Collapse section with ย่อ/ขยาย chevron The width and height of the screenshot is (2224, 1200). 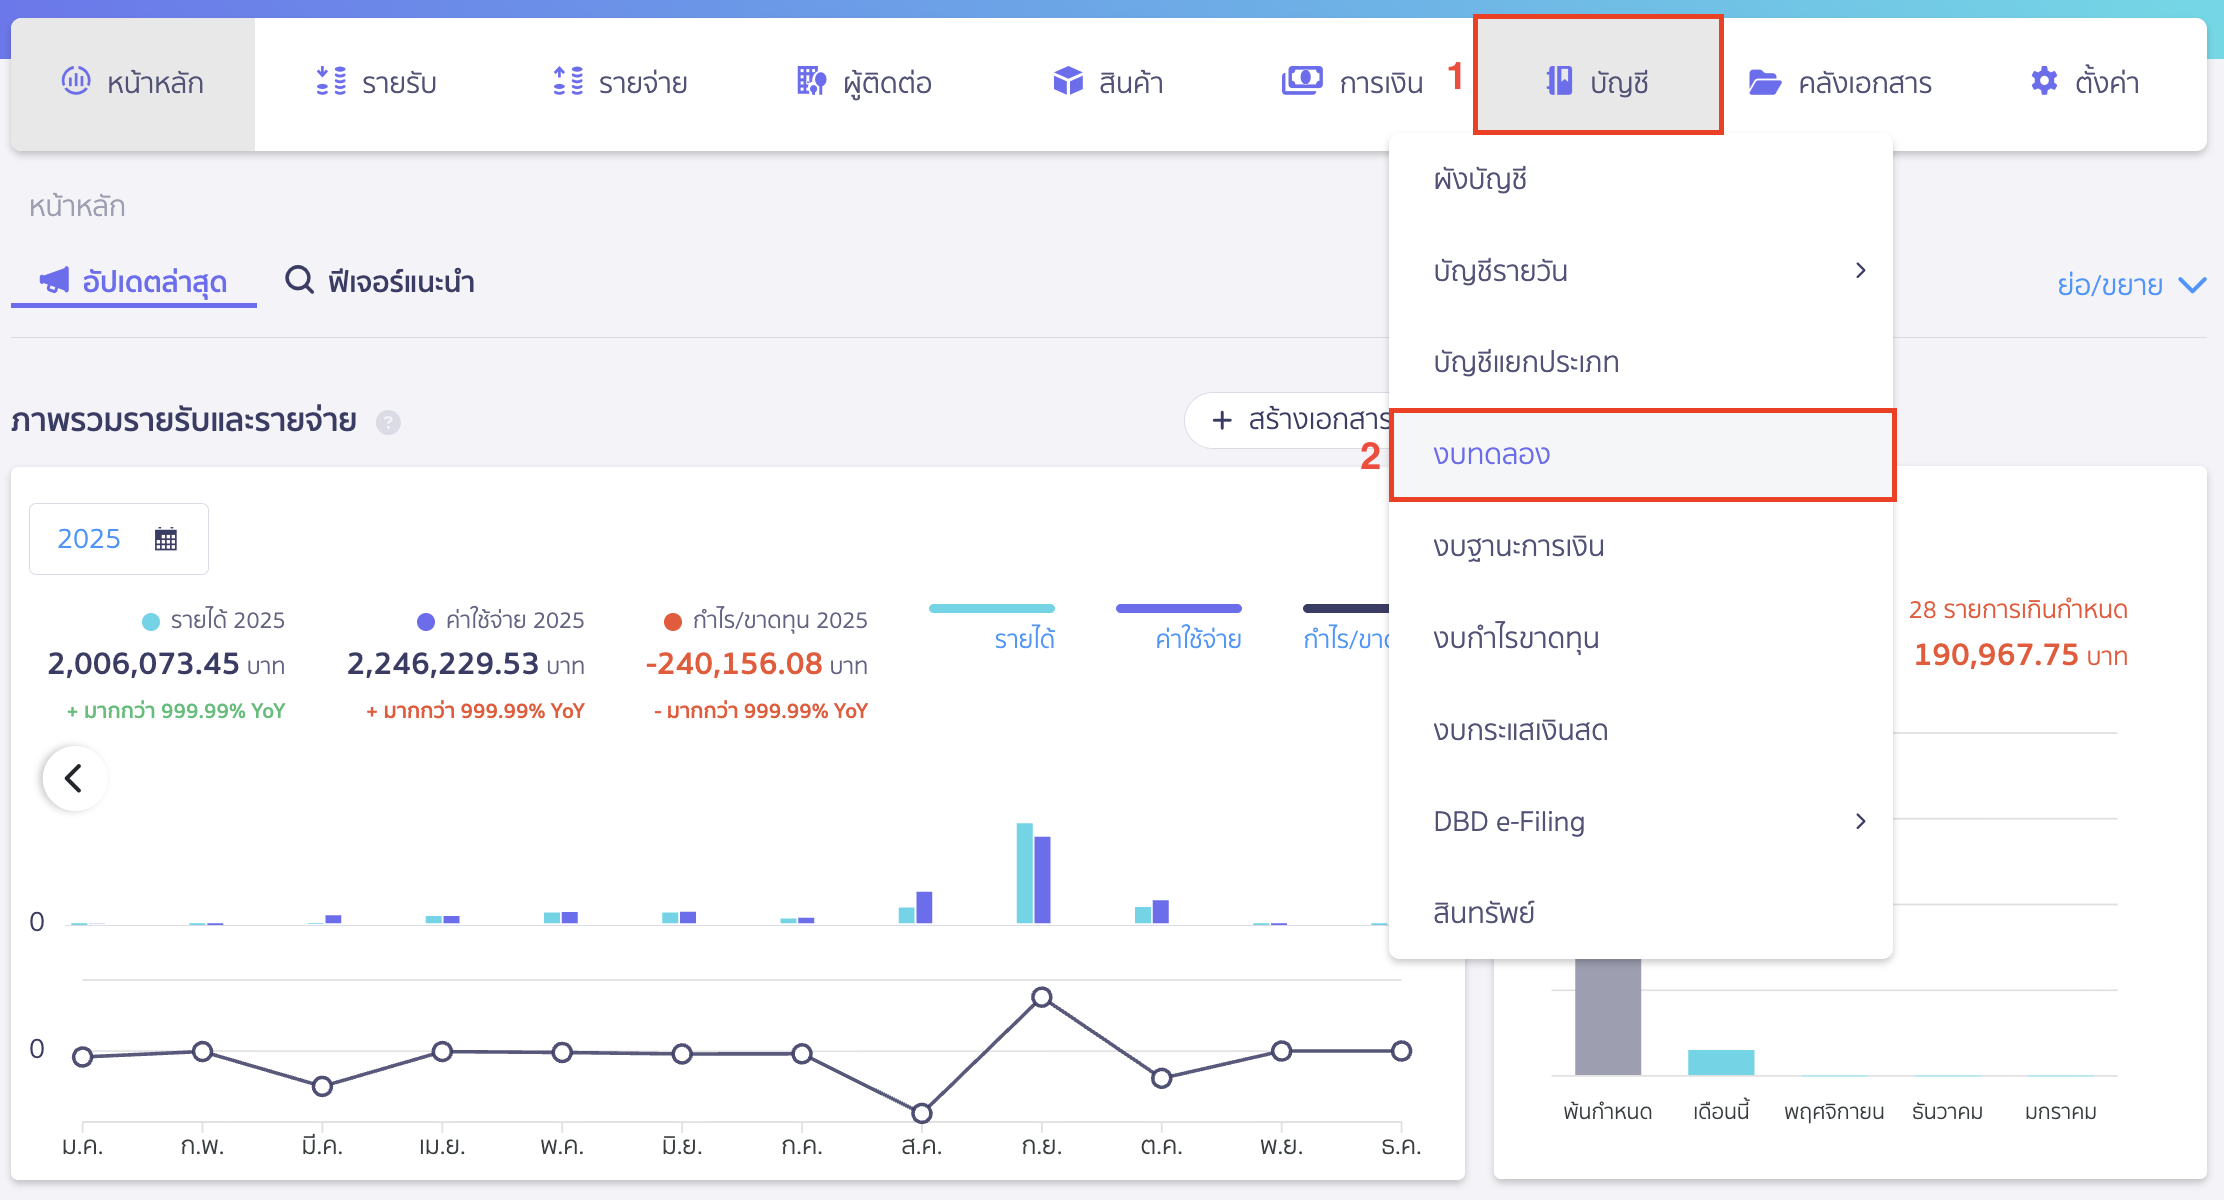[x=2192, y=285]
